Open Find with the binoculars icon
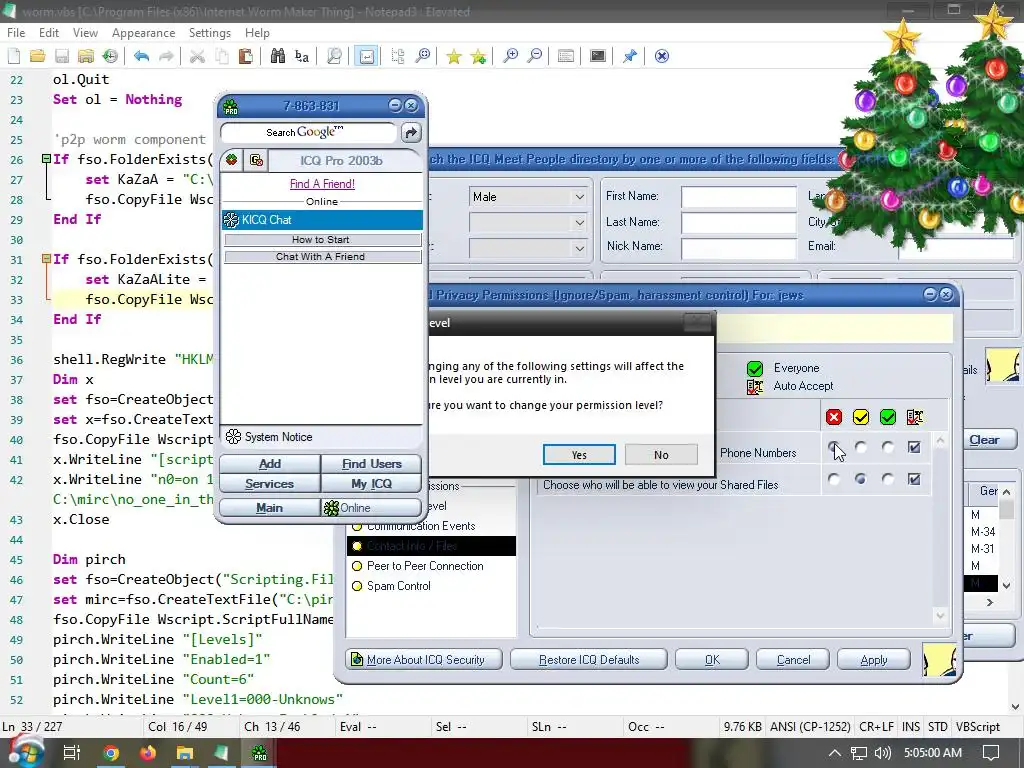 click(278, 56)
